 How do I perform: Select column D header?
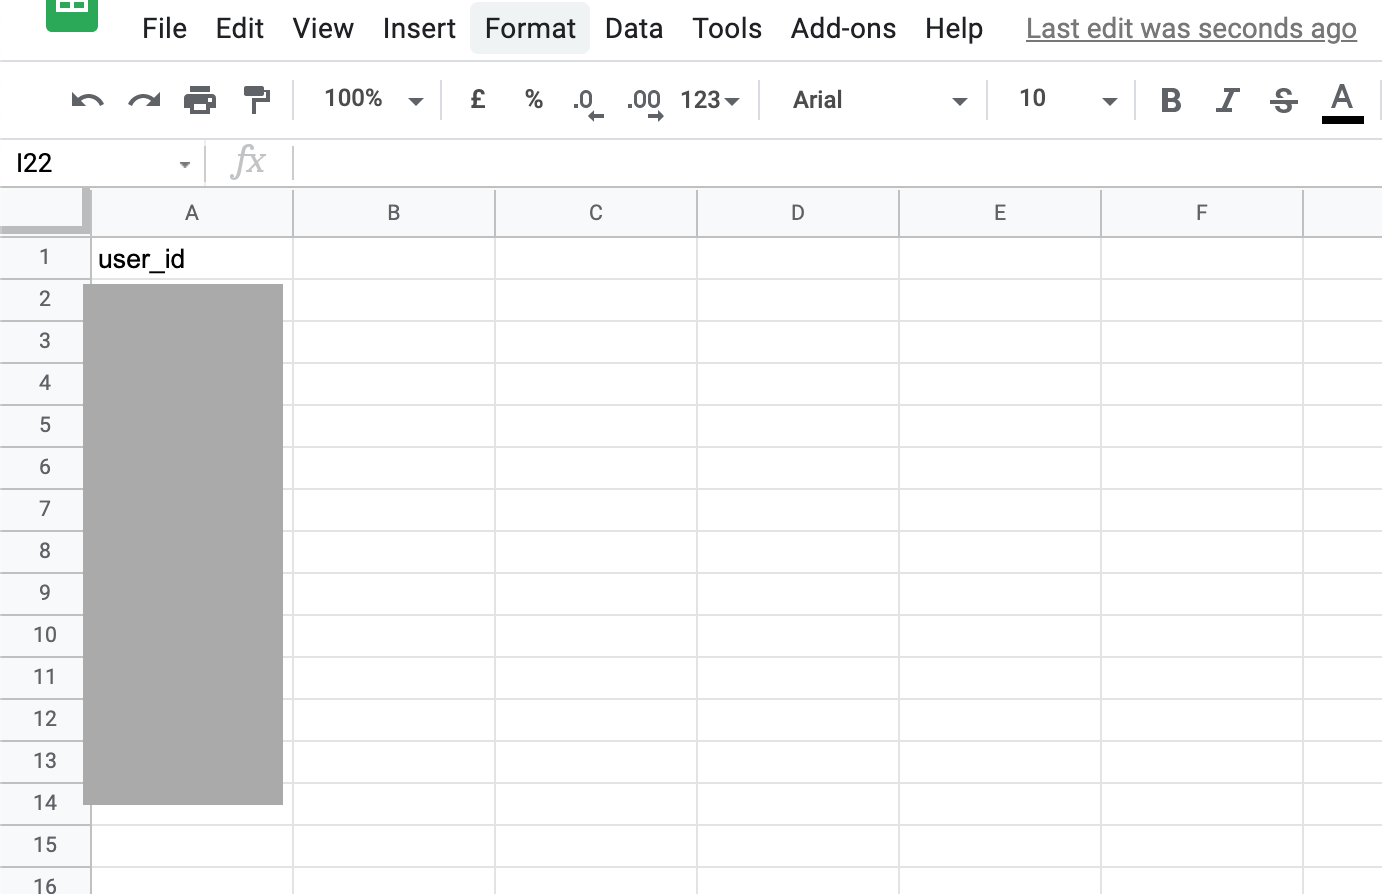coord(798,212)
